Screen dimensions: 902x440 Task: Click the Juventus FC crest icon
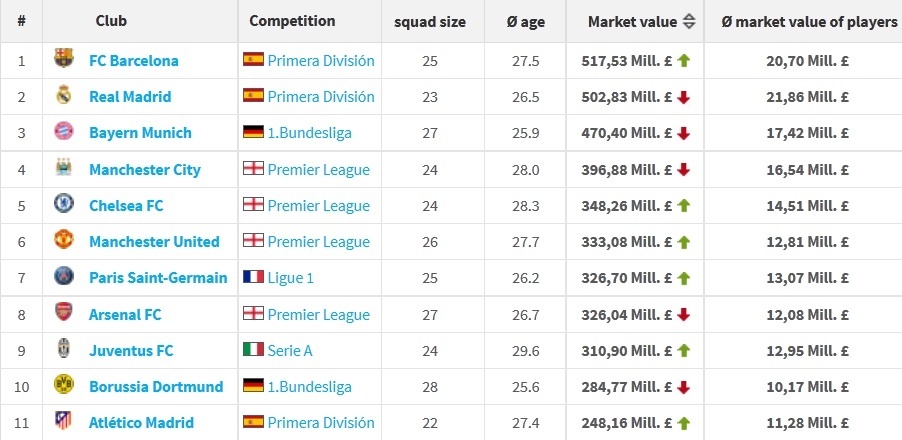[x=64, y=350]
